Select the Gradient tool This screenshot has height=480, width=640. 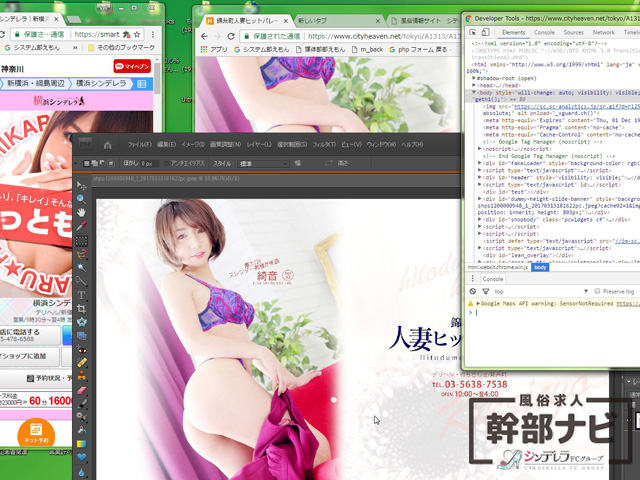[x=82, y=444]
